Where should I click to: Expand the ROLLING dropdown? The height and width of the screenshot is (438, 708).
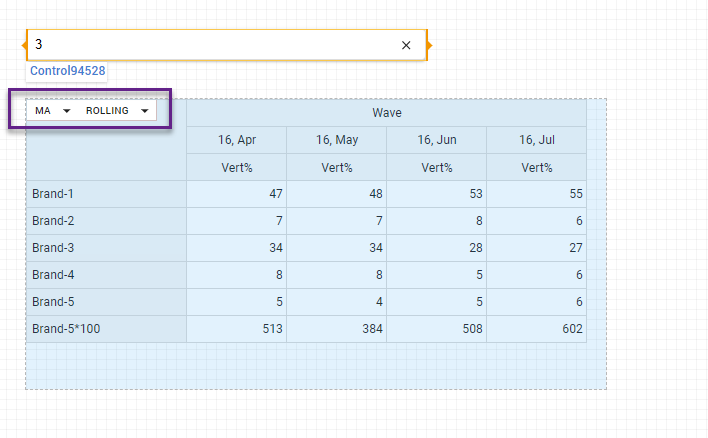(117, 111)
